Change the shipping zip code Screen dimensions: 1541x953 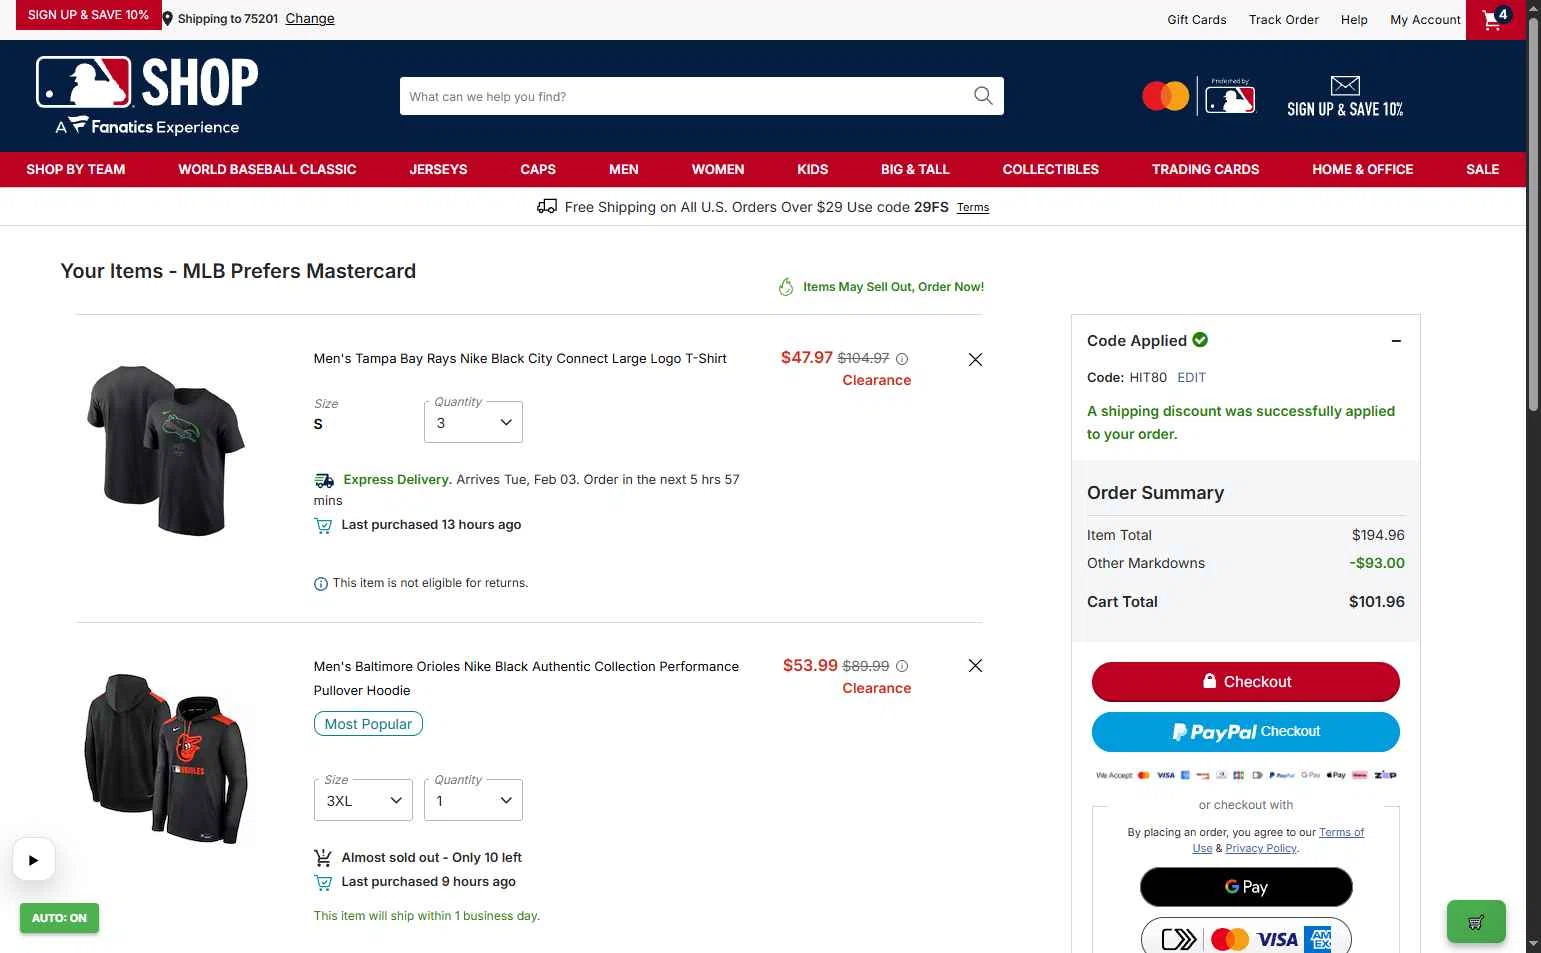click(310, 18)
